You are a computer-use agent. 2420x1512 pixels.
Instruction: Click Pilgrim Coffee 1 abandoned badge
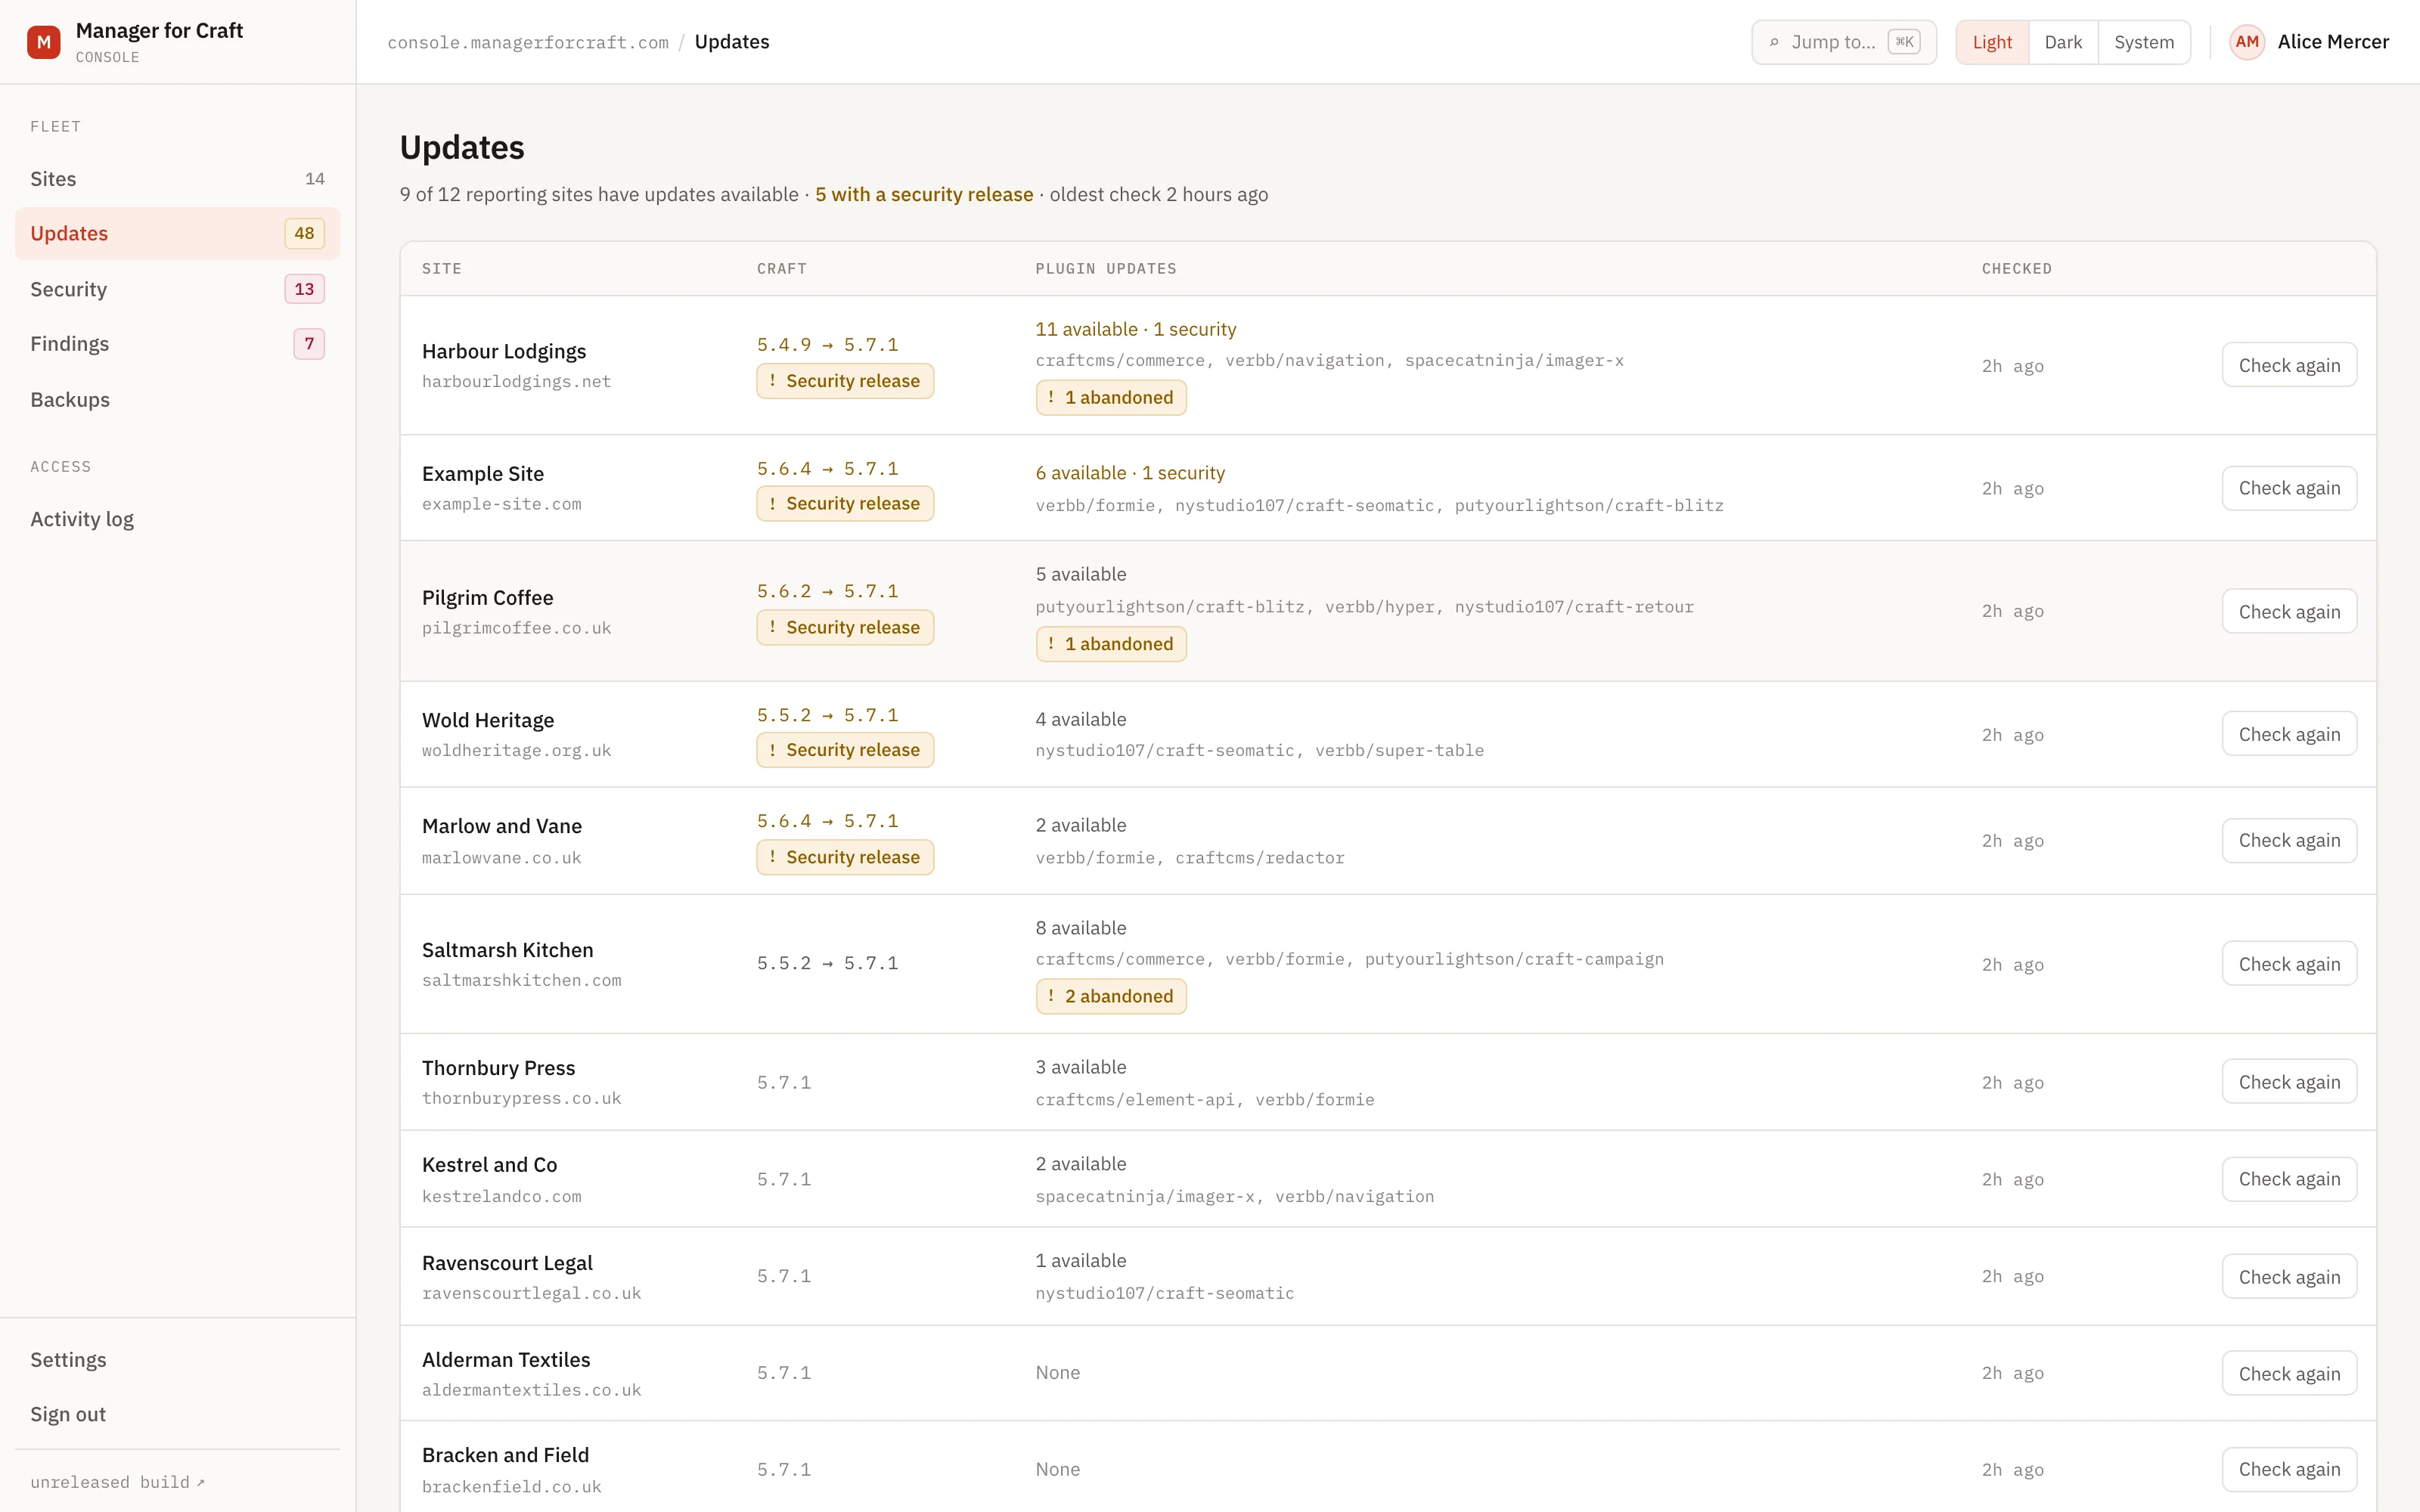(x=1111, y=644)
